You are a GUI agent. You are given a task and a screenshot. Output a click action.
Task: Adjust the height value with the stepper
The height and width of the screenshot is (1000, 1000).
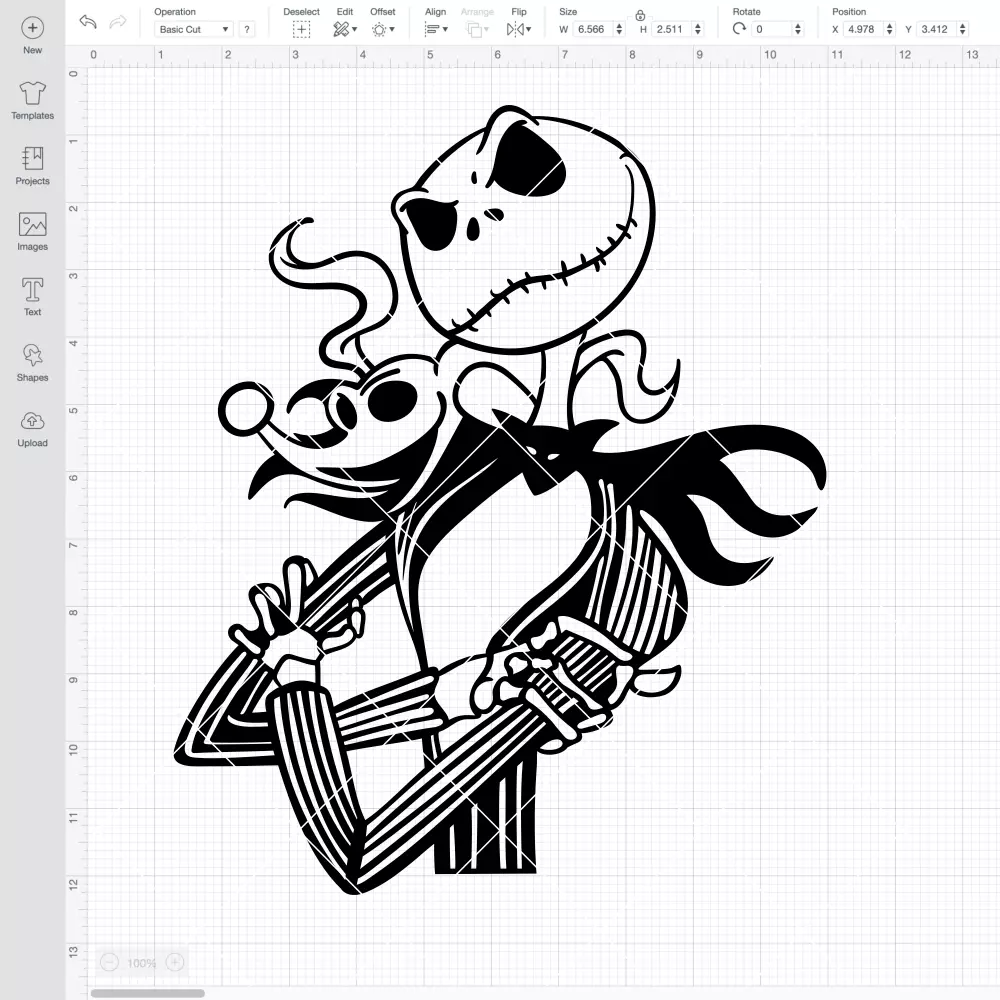coord(698,29)
